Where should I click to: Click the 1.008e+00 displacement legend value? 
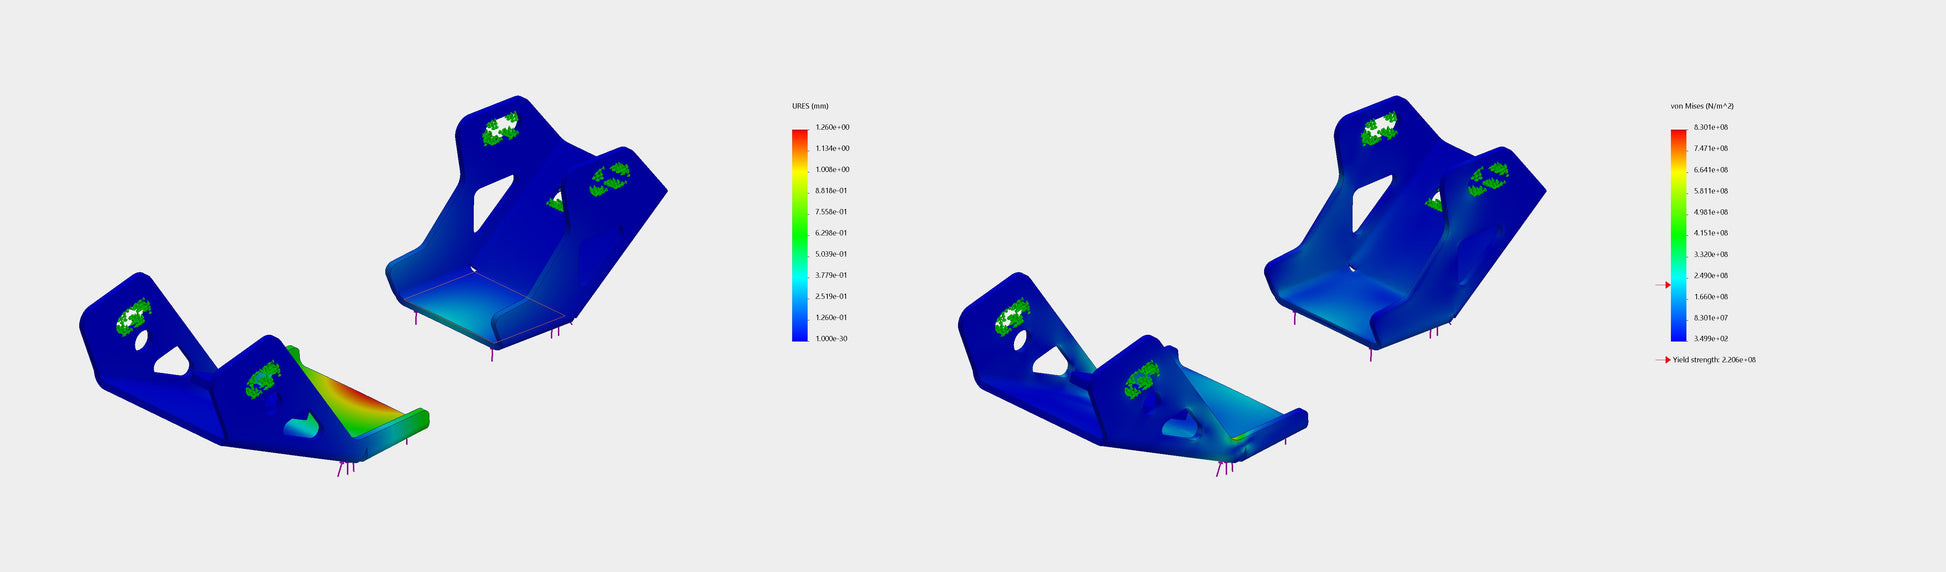point(832,170)
